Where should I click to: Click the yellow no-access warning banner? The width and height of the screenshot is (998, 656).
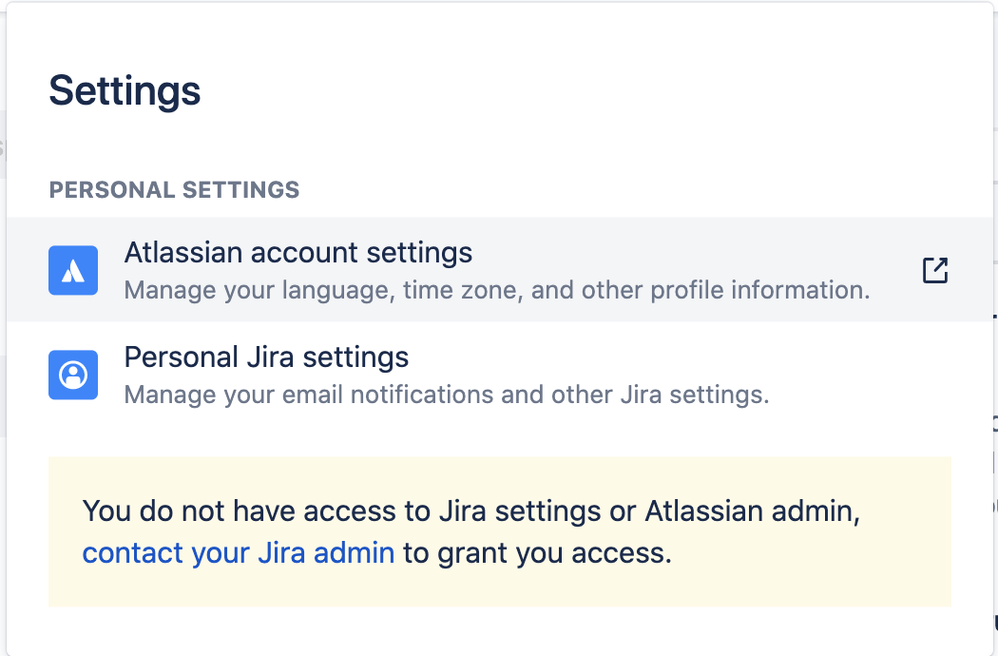tap(500, 531)
